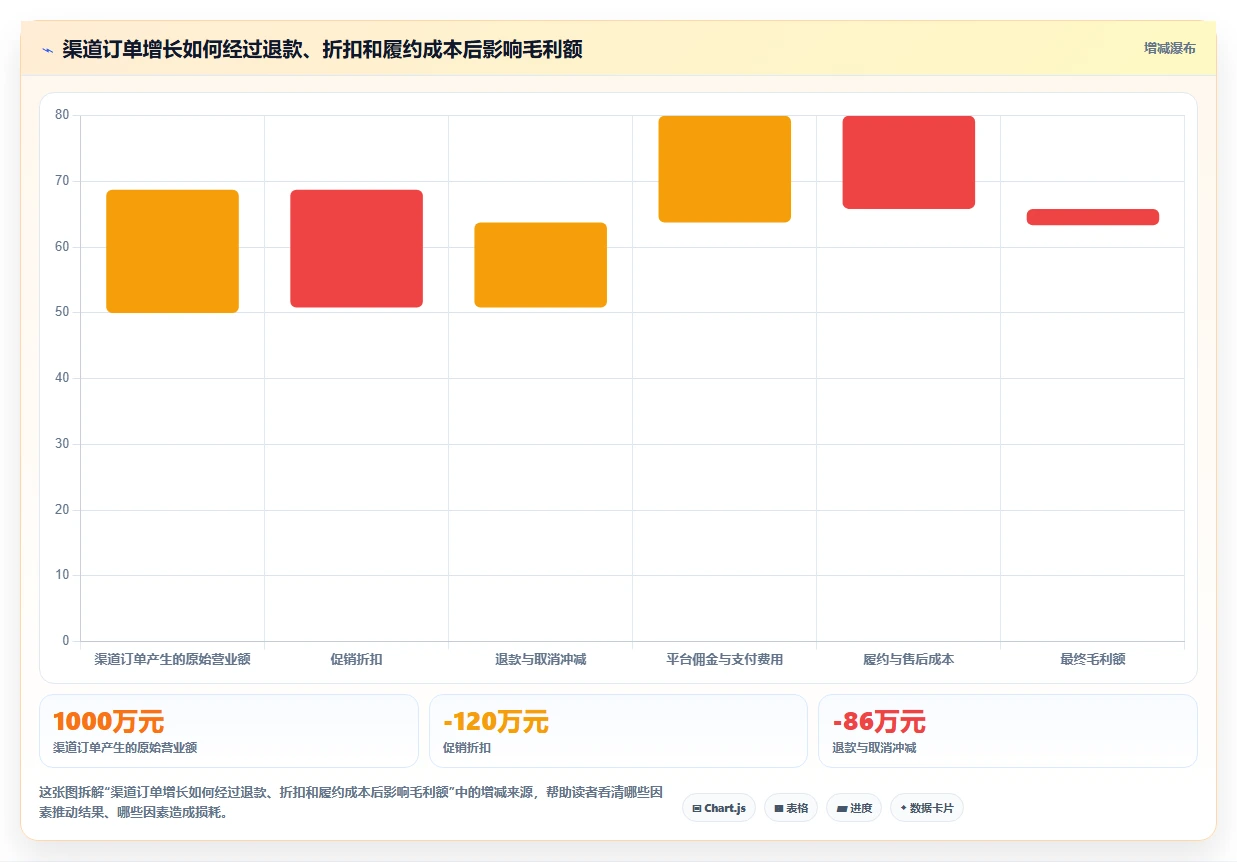1237x862 pixels.
Task: Click the orange 退款与取消冲减 bar
Action: [x=541, y=265]
